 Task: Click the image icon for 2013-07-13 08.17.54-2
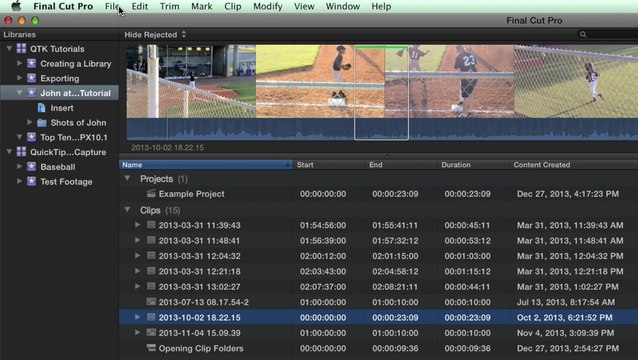(x=151, y=301)
